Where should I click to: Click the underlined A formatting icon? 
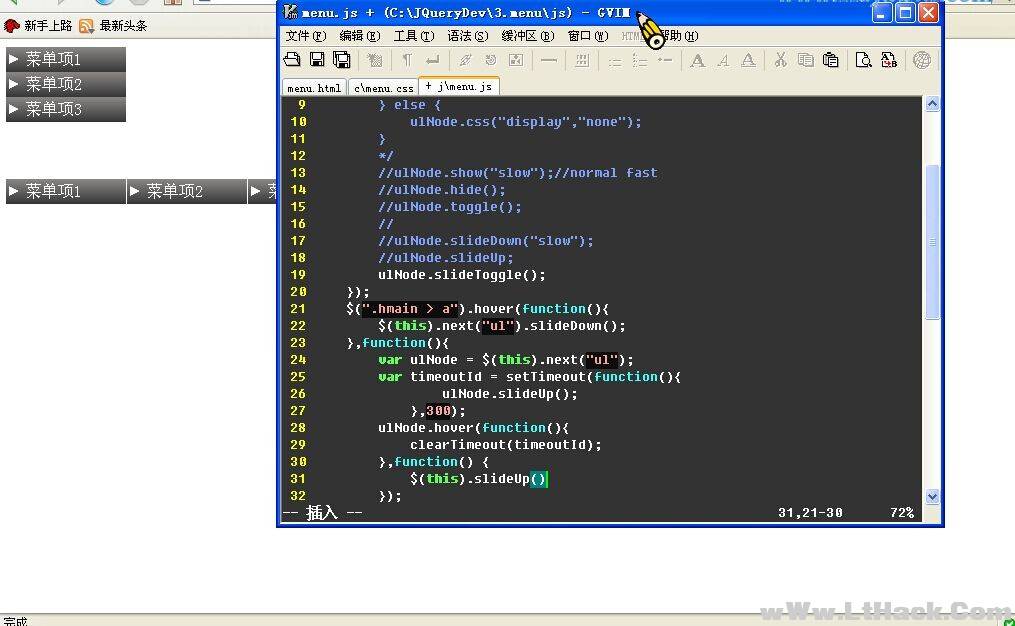[747, 61]
